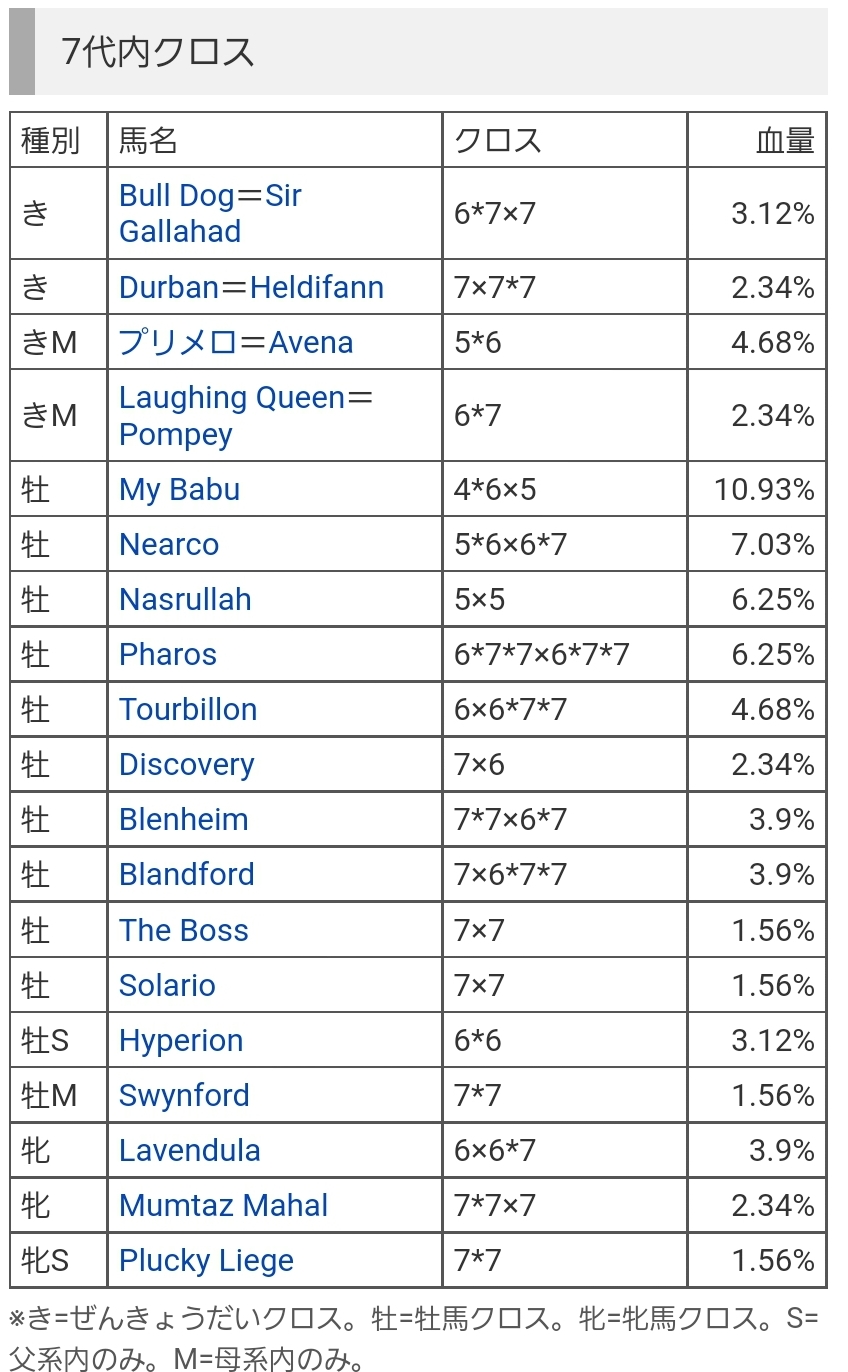This screenshot has width=848, height=1372.
Task: Open Laughing Queen=Pompey entry
Action: click(x=246, y=416)
